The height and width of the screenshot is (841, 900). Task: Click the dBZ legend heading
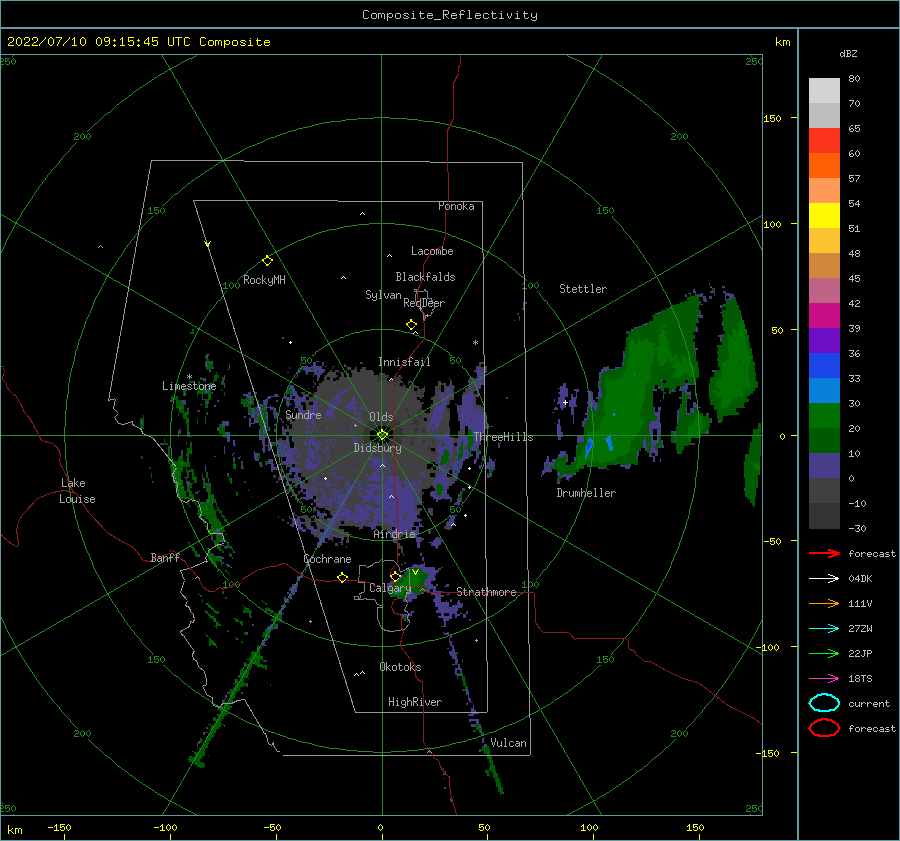tap(848, 53)
